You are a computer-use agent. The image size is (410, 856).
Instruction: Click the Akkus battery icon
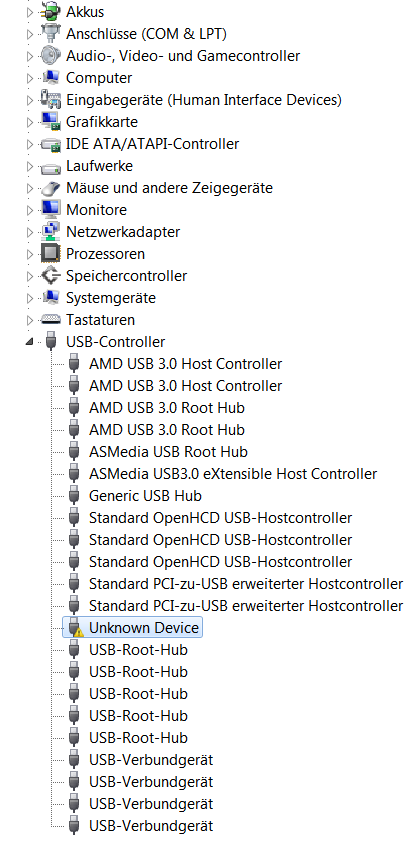point(50,11)
